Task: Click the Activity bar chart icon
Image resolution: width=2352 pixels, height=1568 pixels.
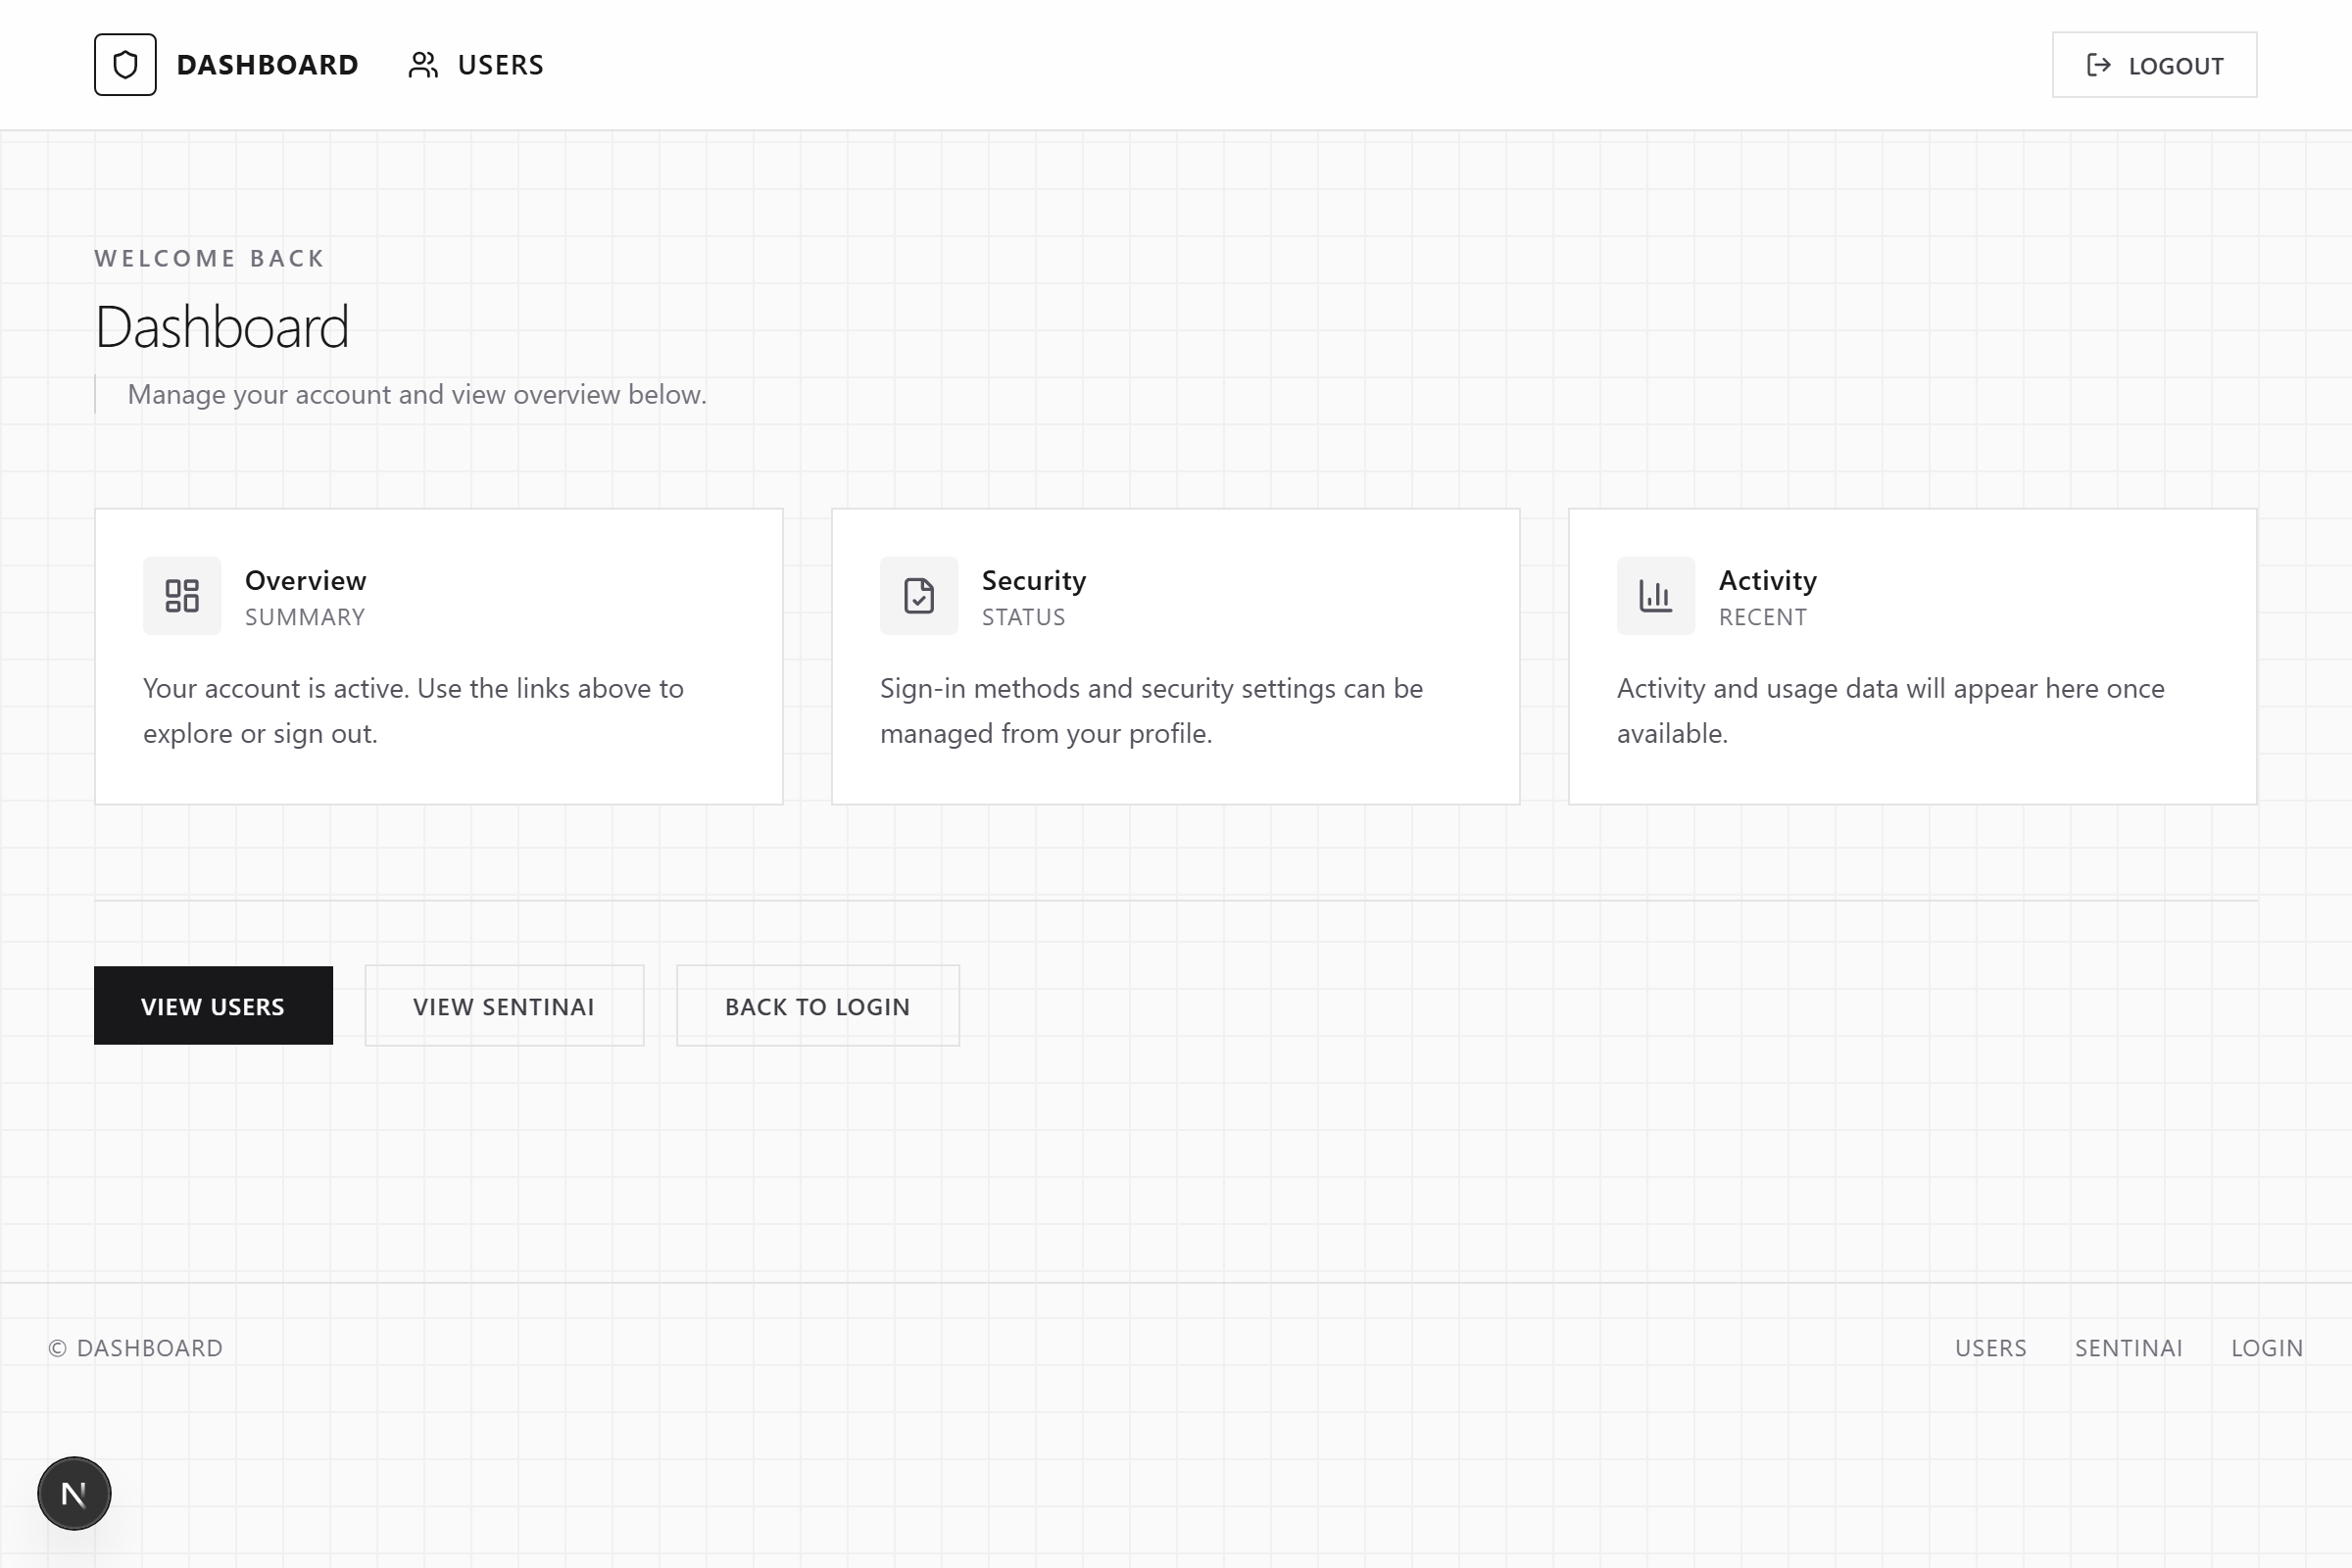Action: pos(1655,596)
